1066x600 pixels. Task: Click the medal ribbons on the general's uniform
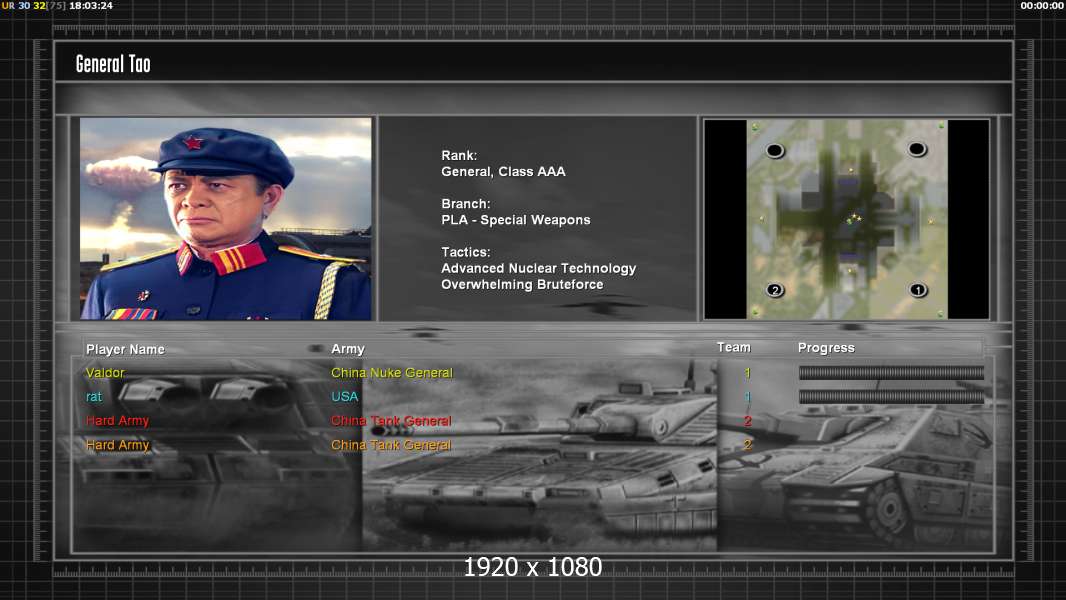(x=131, y=313)
